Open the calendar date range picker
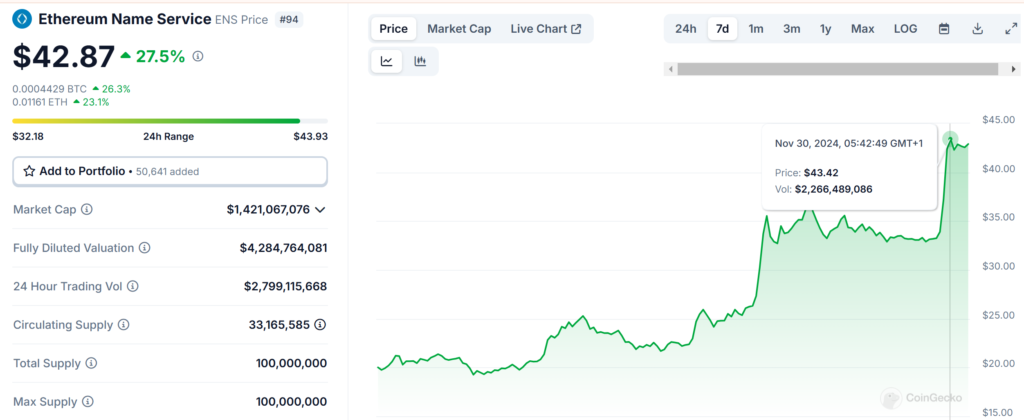Image resolution: width=1024 pixels, height=420 pixels. [x=944, y=29]
